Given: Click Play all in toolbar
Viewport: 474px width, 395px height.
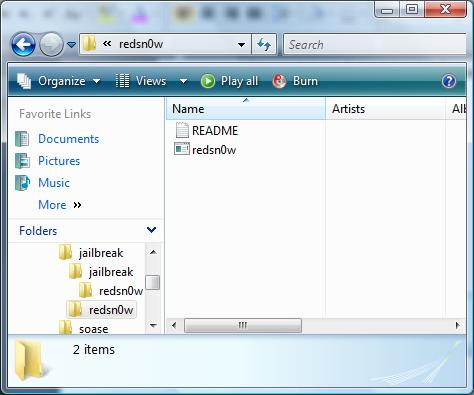Looking at the screenshot, I should 230,81.
